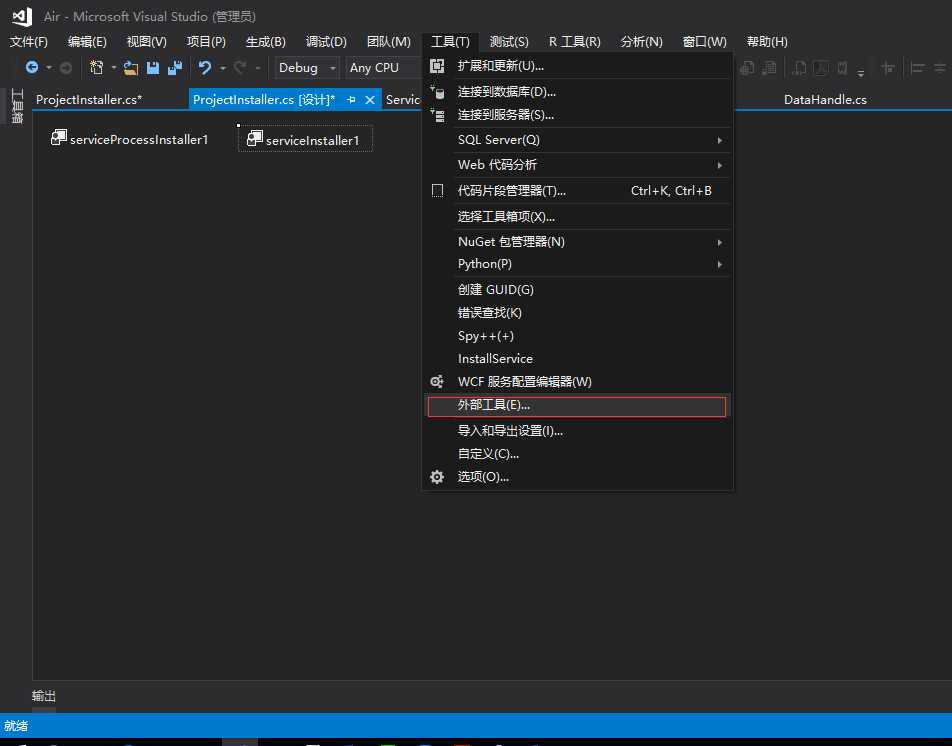Open the 调试(D) menu
Screen dimensions: 952x746
tap(326, 41)
